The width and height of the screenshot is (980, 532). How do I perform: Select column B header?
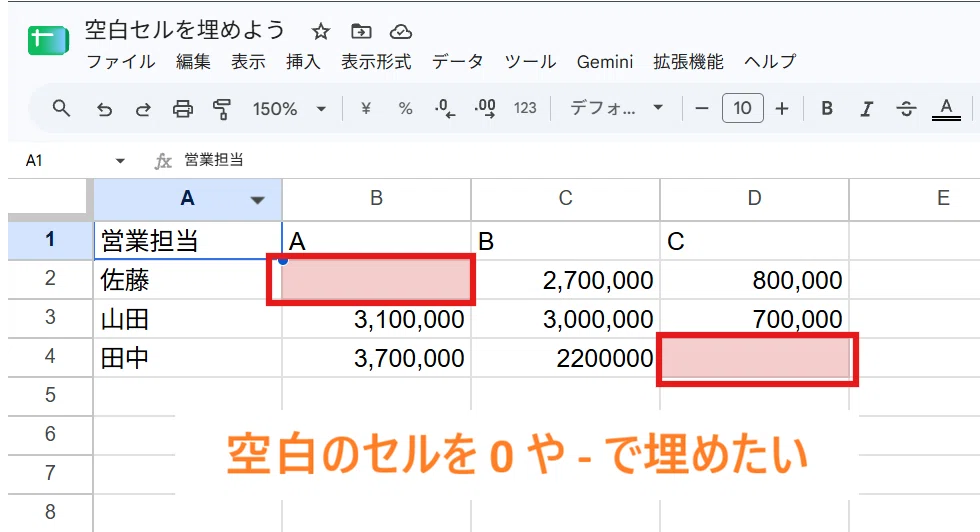[x=376, y=199]
